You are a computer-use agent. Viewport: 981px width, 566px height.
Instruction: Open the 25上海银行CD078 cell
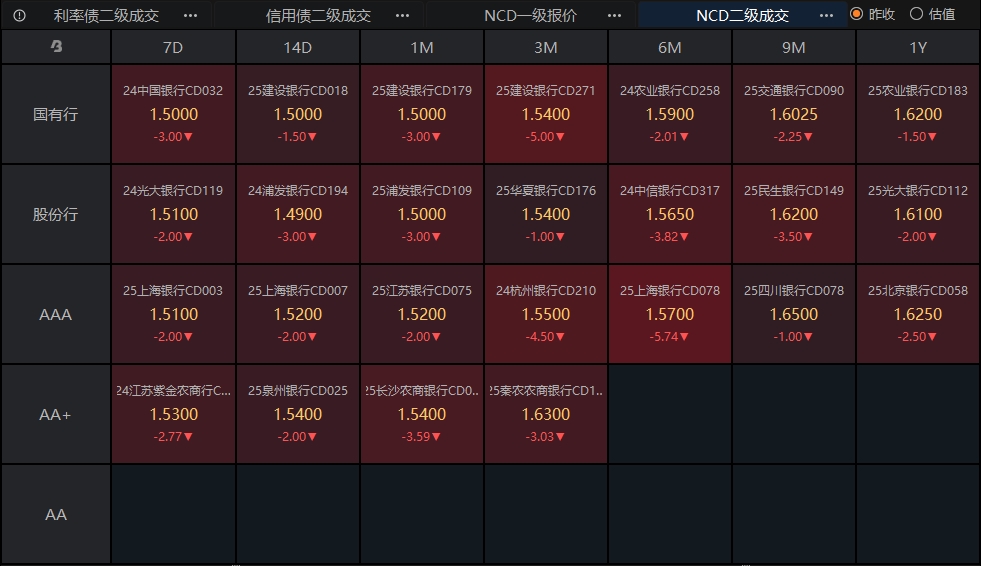click(669, 315)
